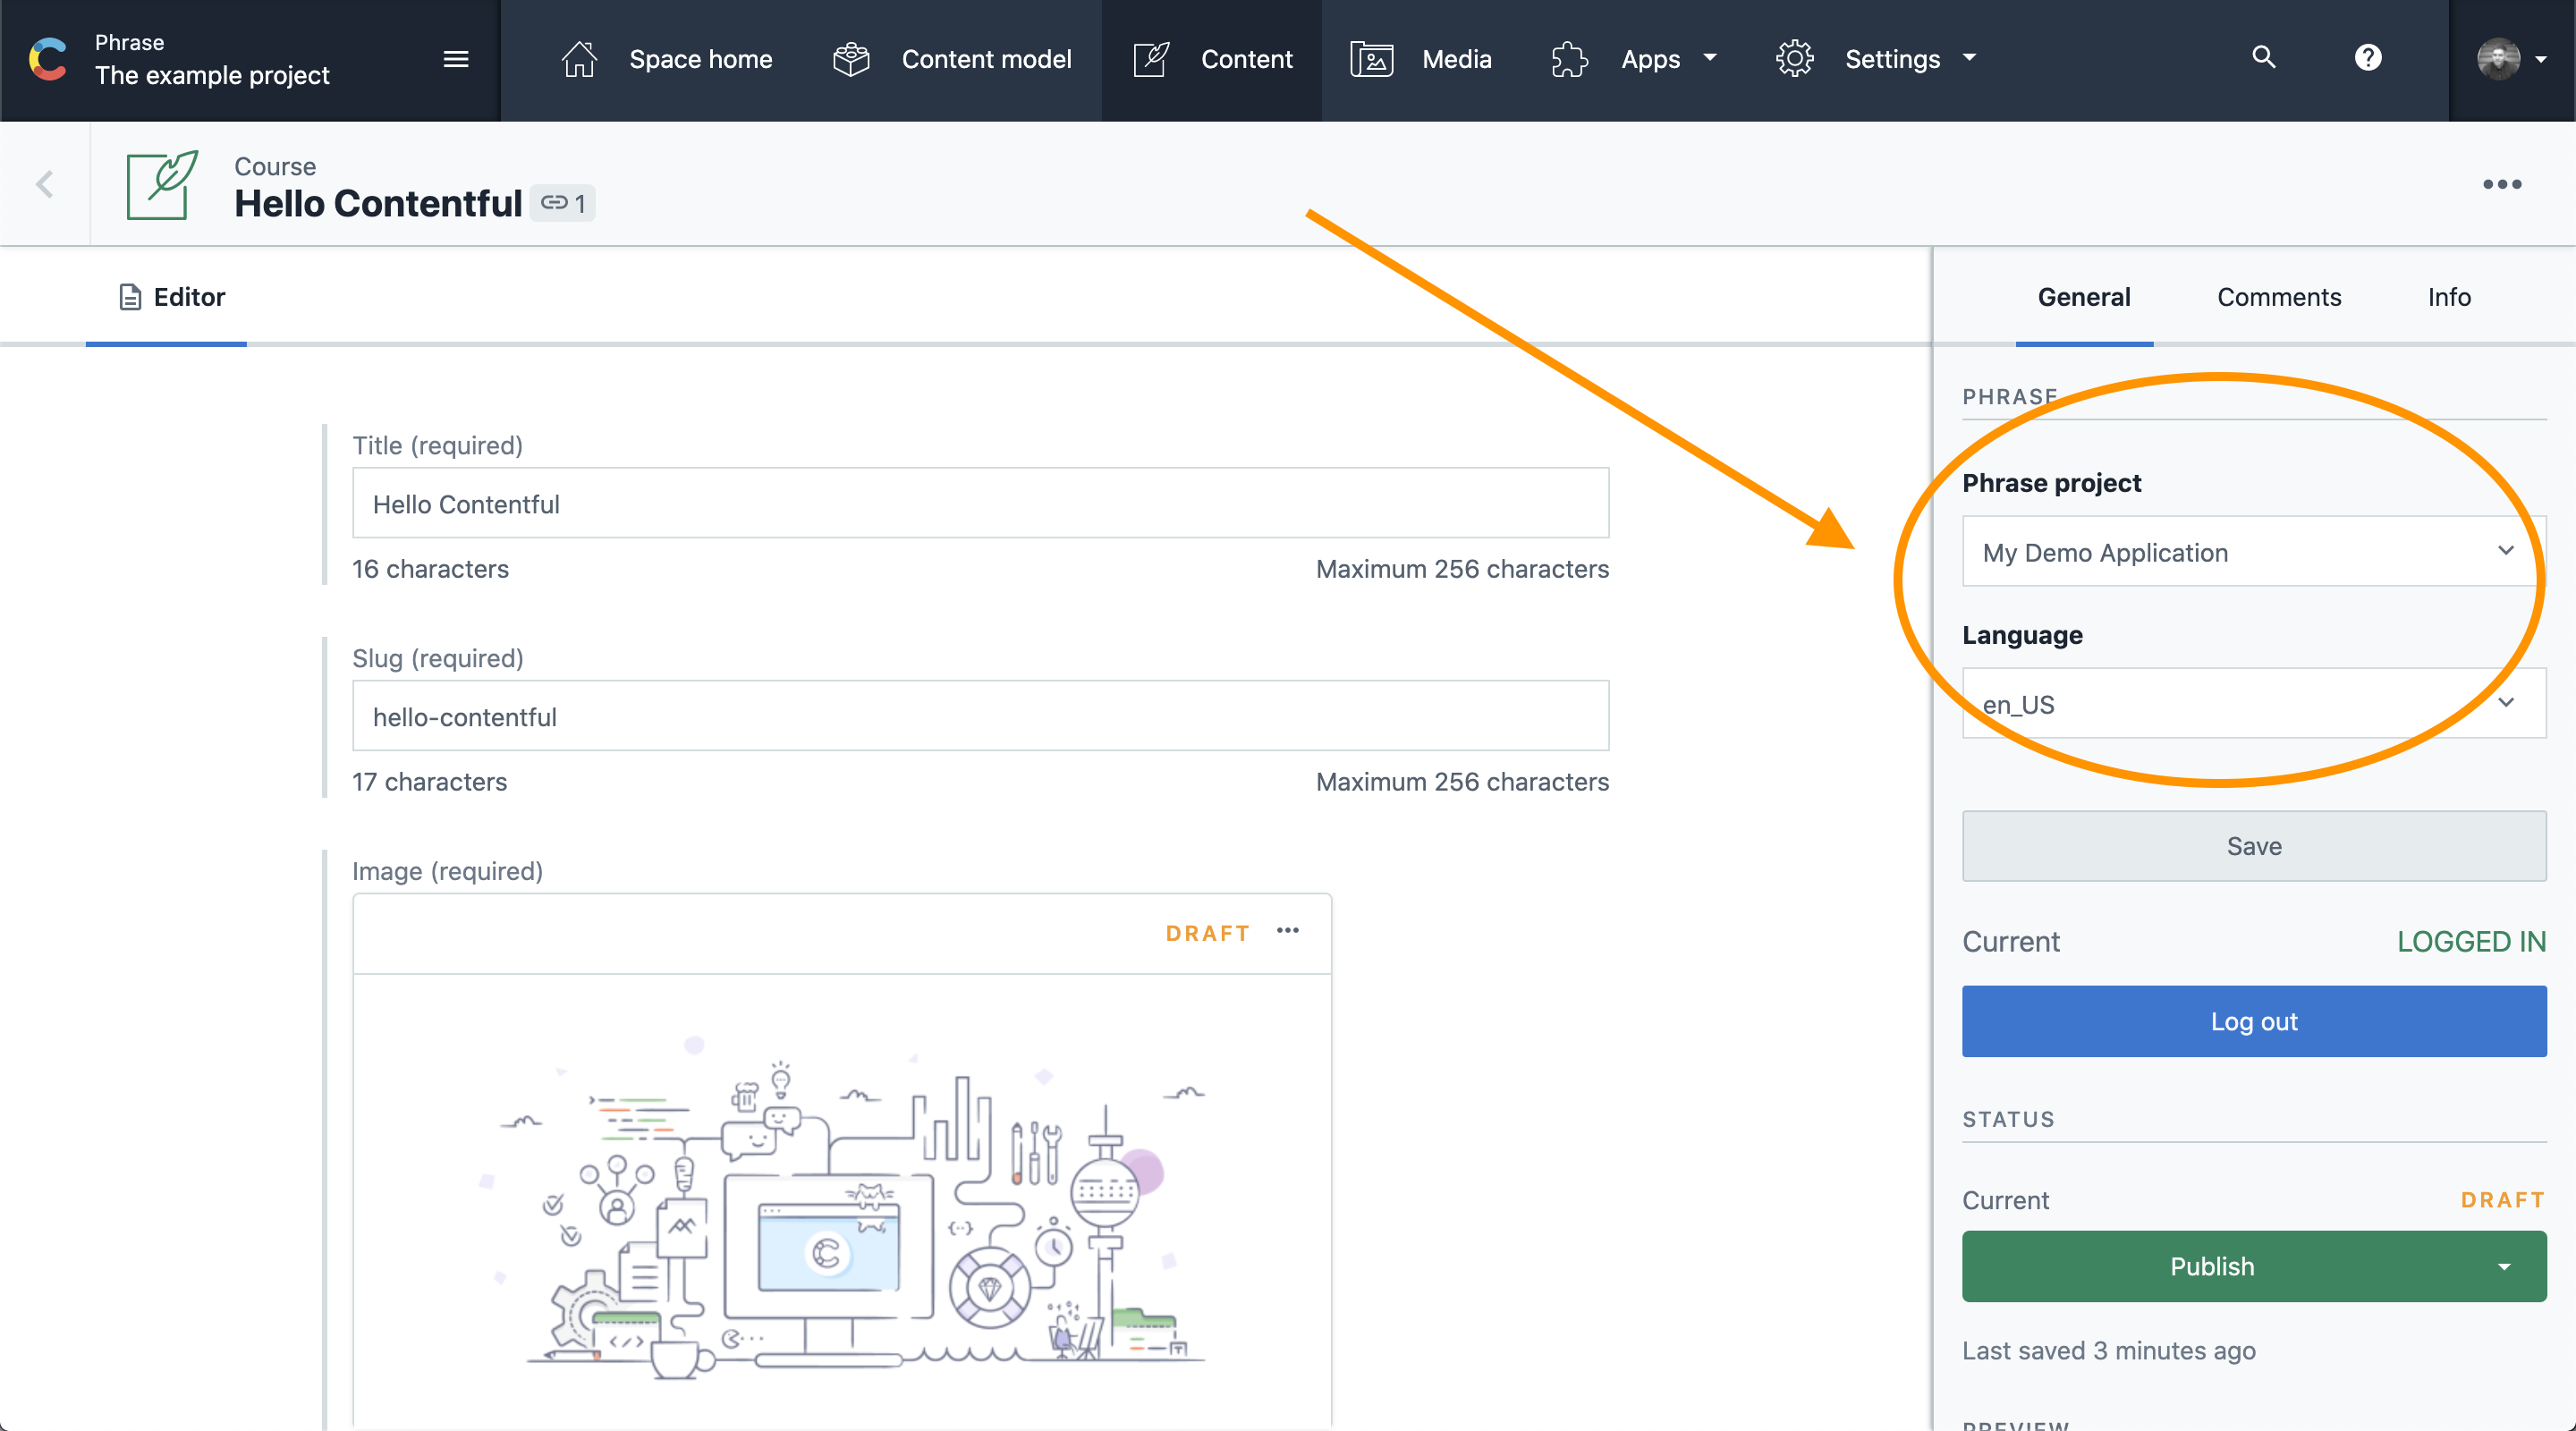Viewport: 2576px width, 1431px height.
Task: Open the Phrase project dropdown
Action: pyautogui.click(x=2254, y=551)
